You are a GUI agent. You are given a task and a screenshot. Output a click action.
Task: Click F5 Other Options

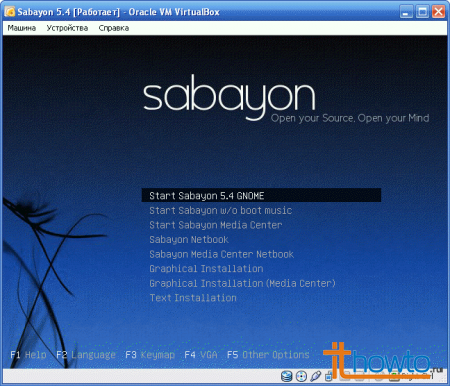(x=268, y=354)
